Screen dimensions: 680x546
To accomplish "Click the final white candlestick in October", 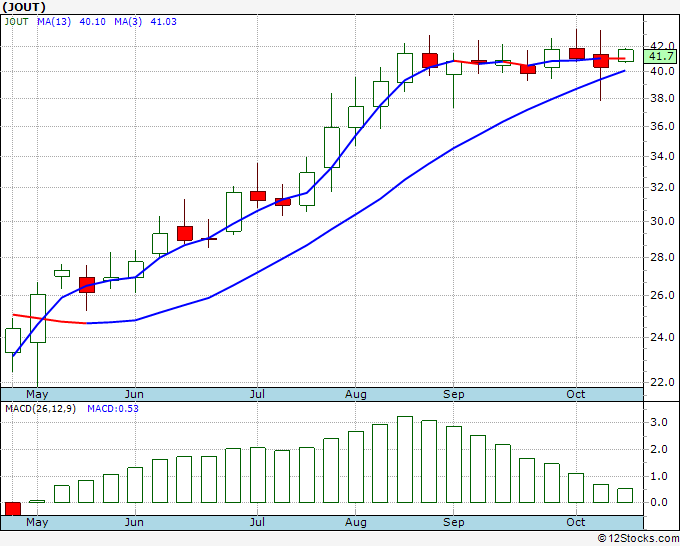I will pyautogui.click(x=625, y=55).
